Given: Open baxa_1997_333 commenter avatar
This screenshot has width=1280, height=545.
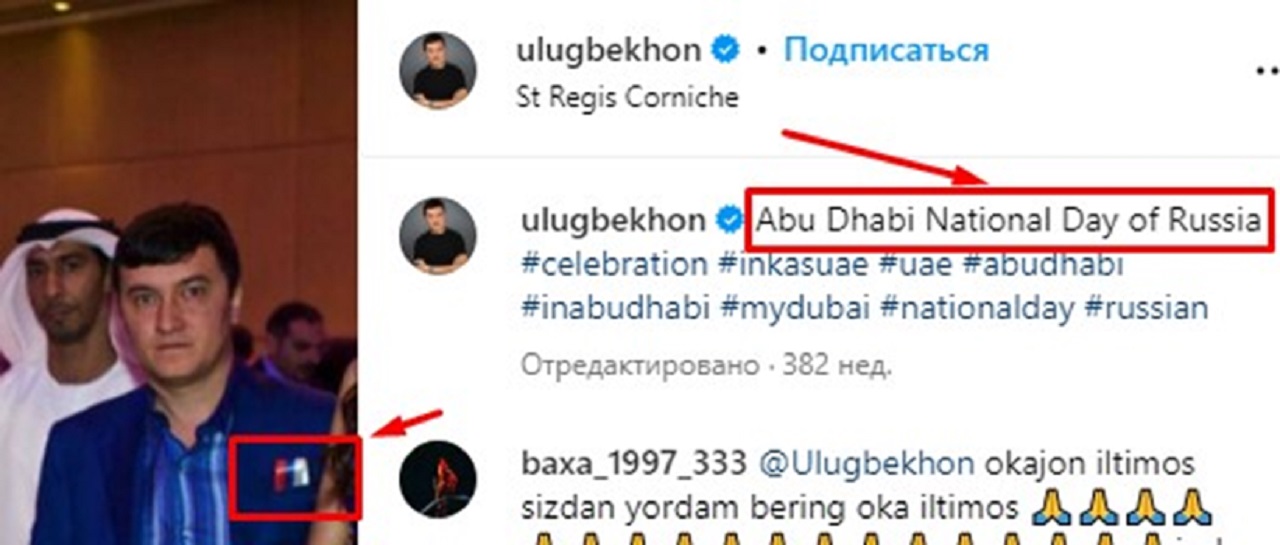Looking at the screenshot, I should click(x=438, y=479).
